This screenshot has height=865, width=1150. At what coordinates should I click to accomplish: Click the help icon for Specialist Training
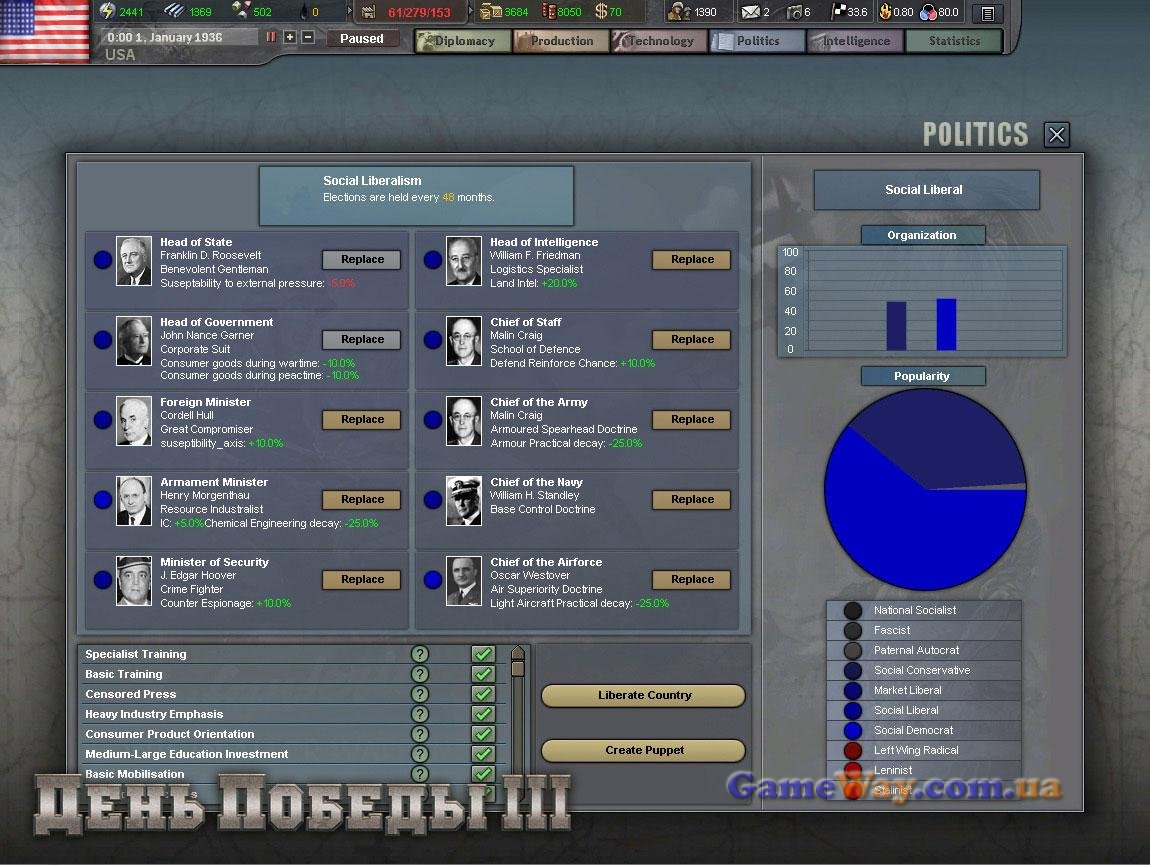click(x=420, y=654)
